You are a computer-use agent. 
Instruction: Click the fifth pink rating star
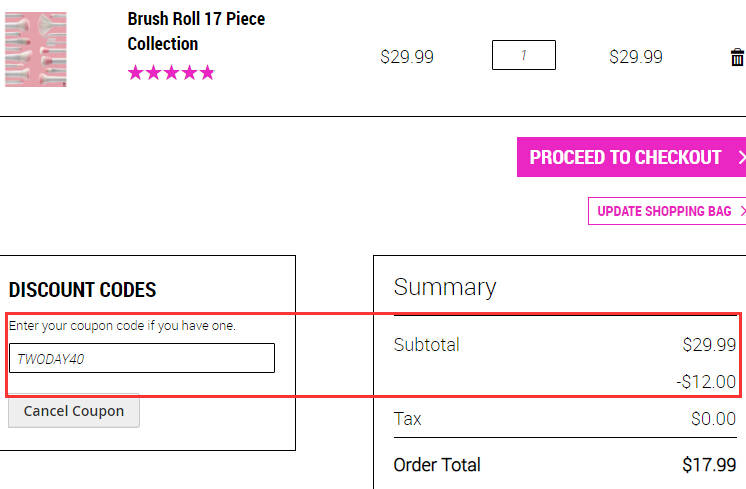coord(207,73)
